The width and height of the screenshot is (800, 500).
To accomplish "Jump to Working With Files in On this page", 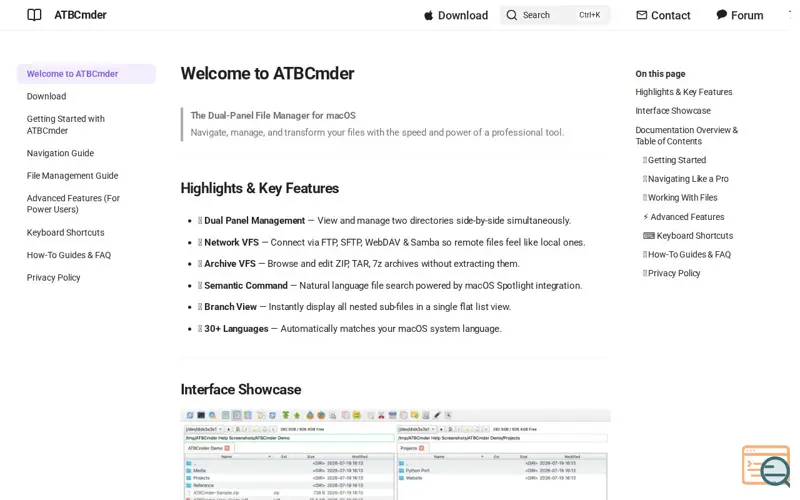I will pos(680,198).
